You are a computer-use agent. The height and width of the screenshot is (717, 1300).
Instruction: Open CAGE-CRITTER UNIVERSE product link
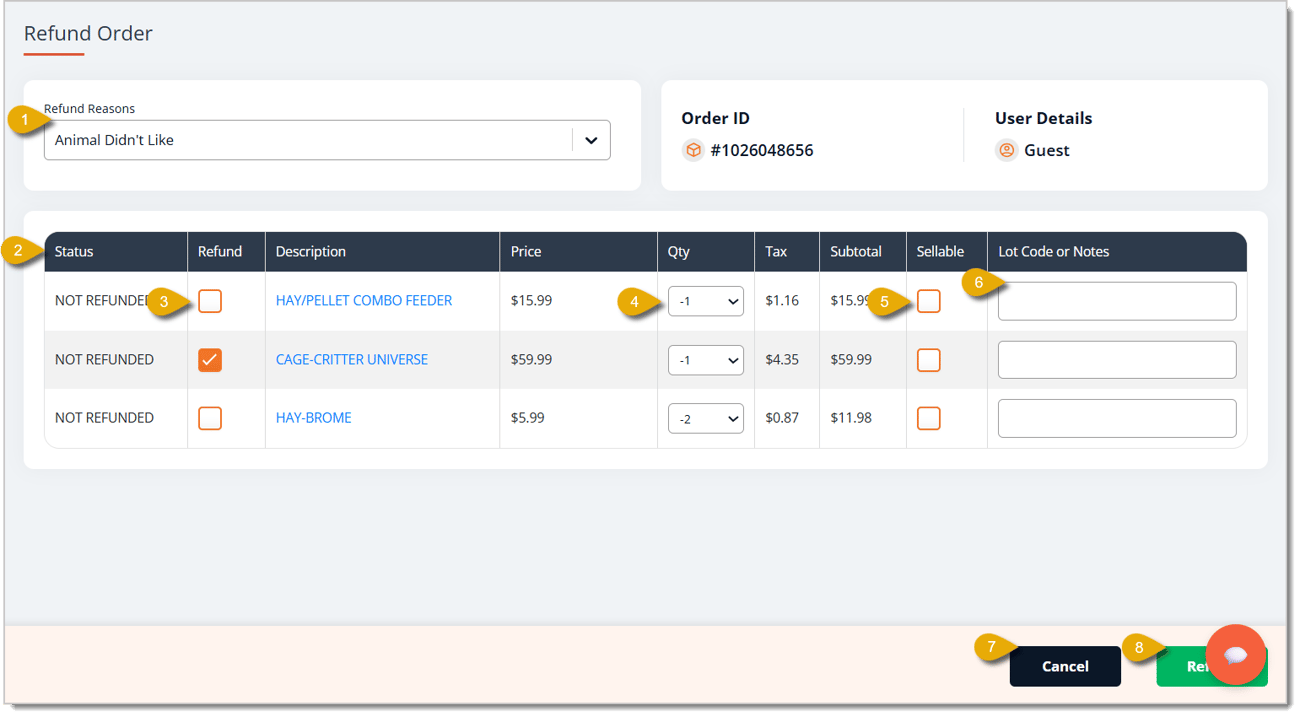pos(352,359)
